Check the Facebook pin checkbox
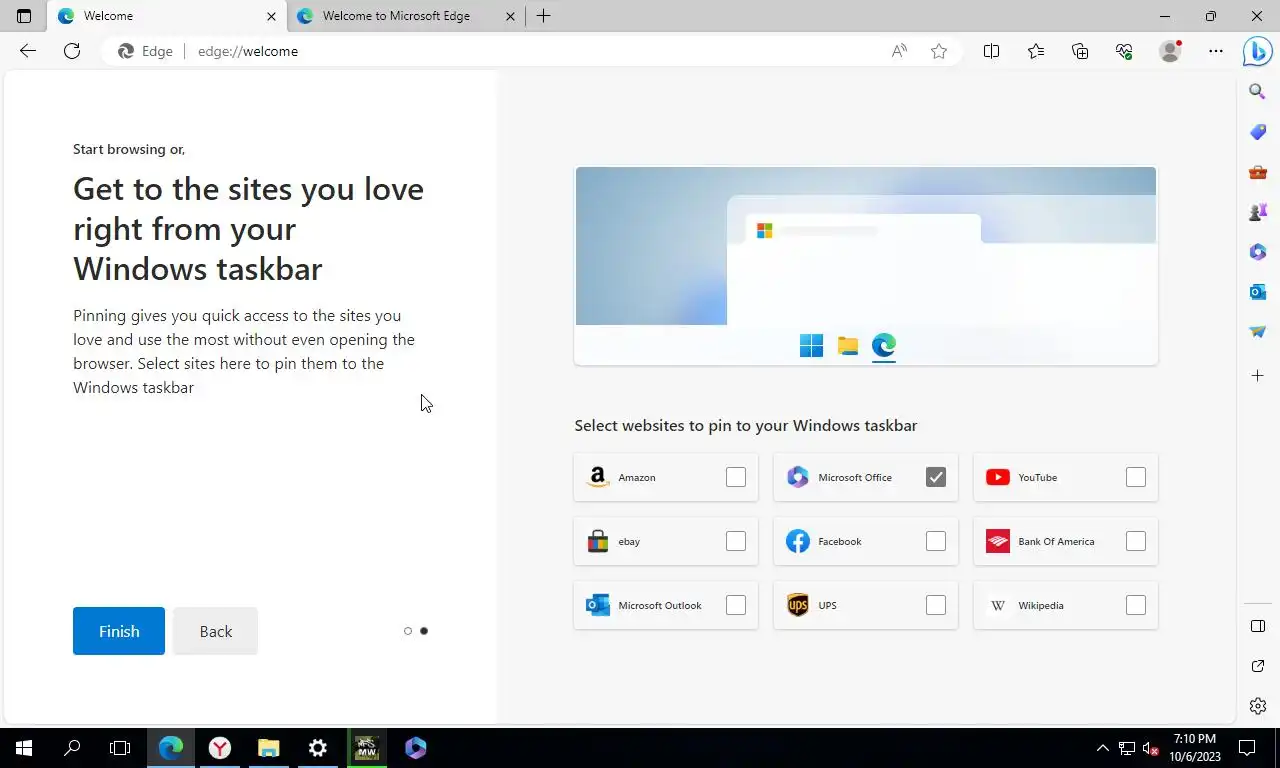The height and width of the screenshot is (768, 1280). [x=936, y=541]
